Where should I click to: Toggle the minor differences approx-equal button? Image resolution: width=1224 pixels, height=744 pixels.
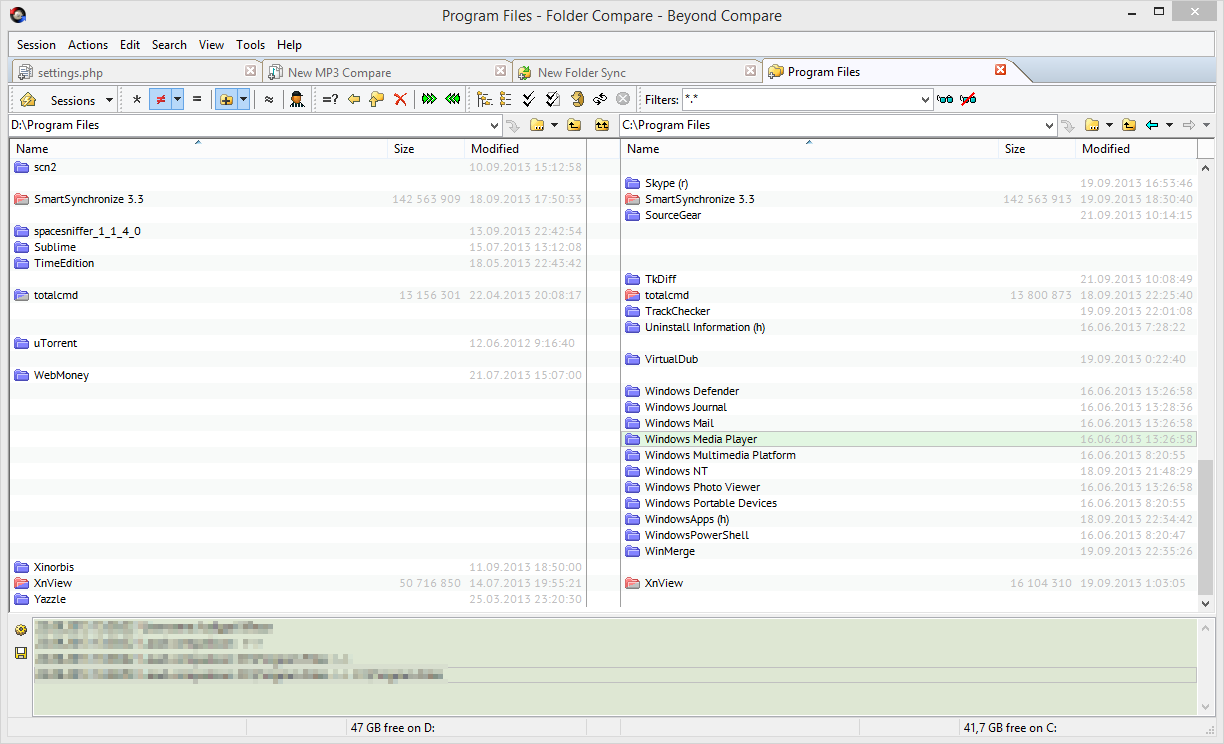(269, 100)
